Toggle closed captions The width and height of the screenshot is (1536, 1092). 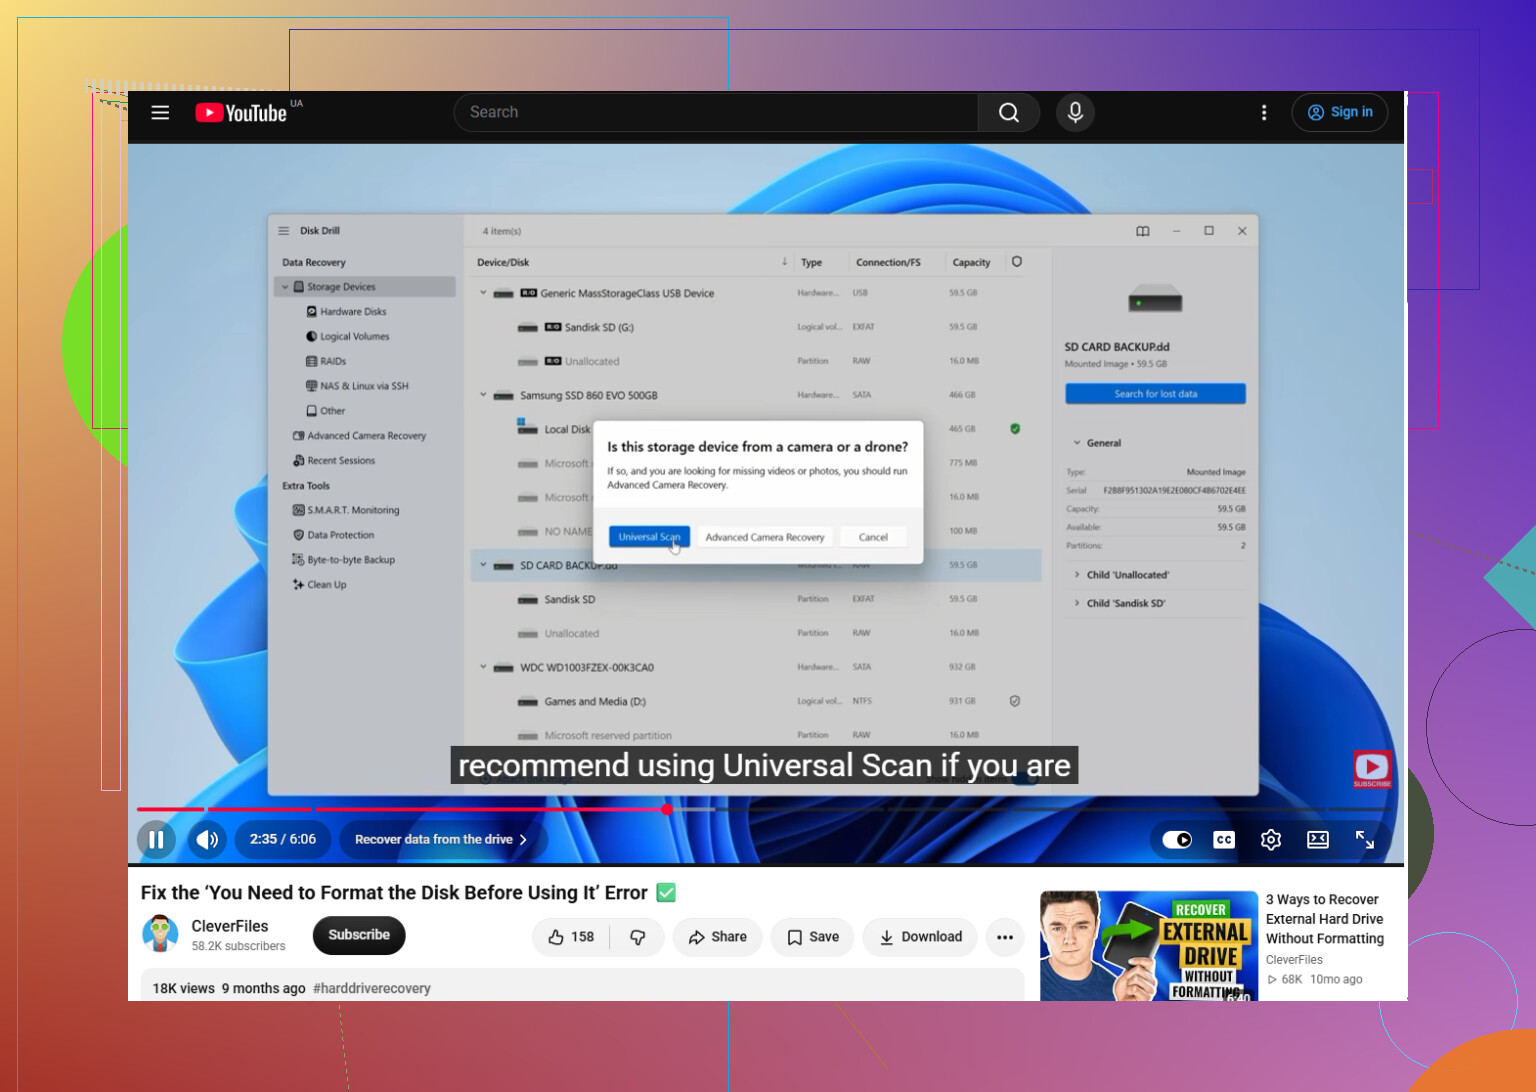click(x=1224, y=839)
